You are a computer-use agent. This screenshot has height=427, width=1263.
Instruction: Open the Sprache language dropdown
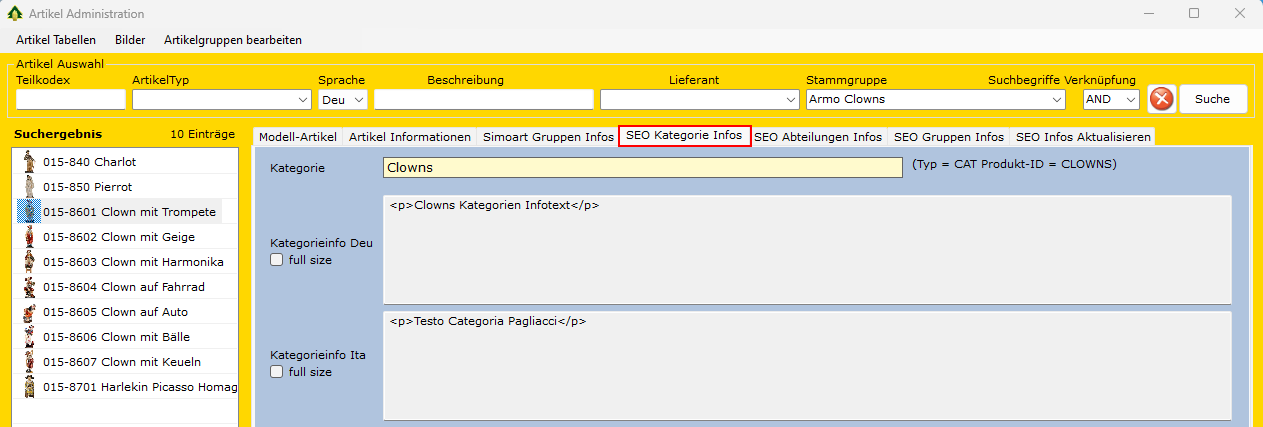[359, 100]
